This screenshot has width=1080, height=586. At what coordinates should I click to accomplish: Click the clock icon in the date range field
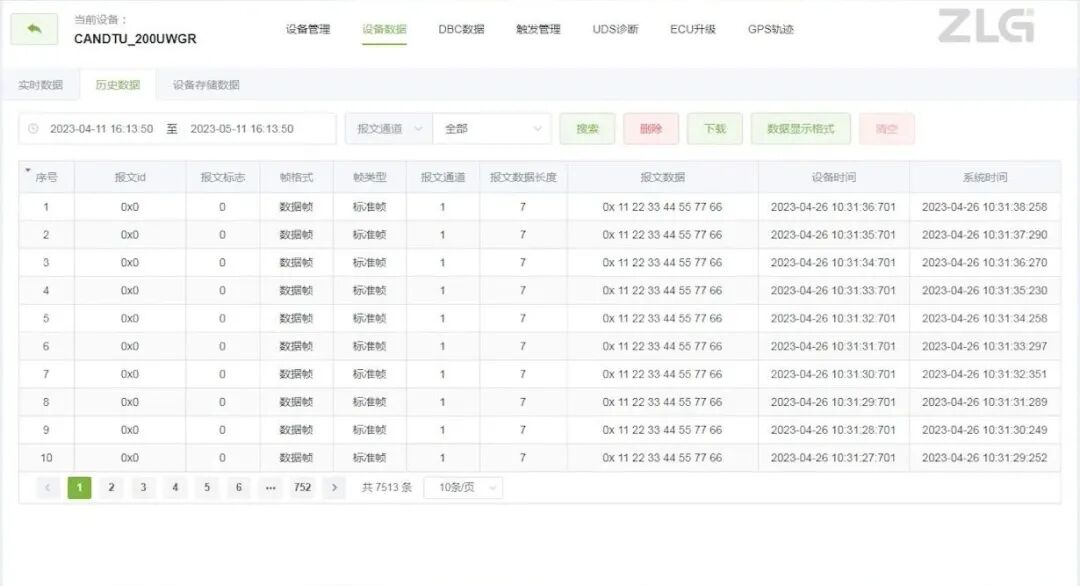[x=33, y=129]
